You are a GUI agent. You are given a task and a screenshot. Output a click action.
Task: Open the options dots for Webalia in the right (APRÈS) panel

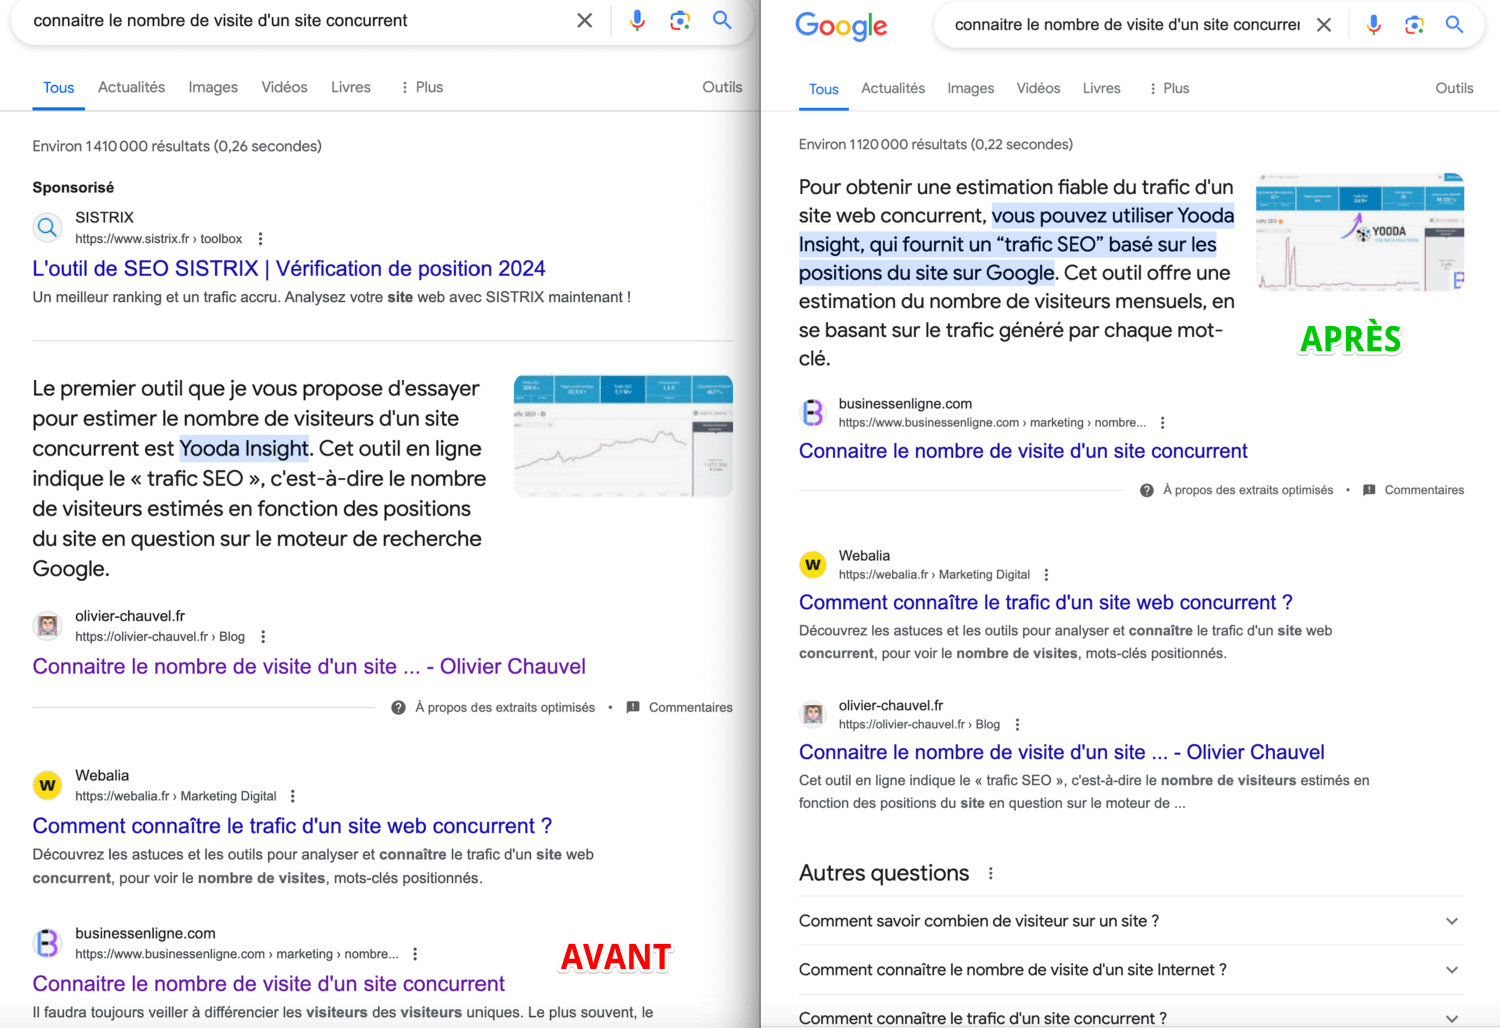coord(1046,575)
